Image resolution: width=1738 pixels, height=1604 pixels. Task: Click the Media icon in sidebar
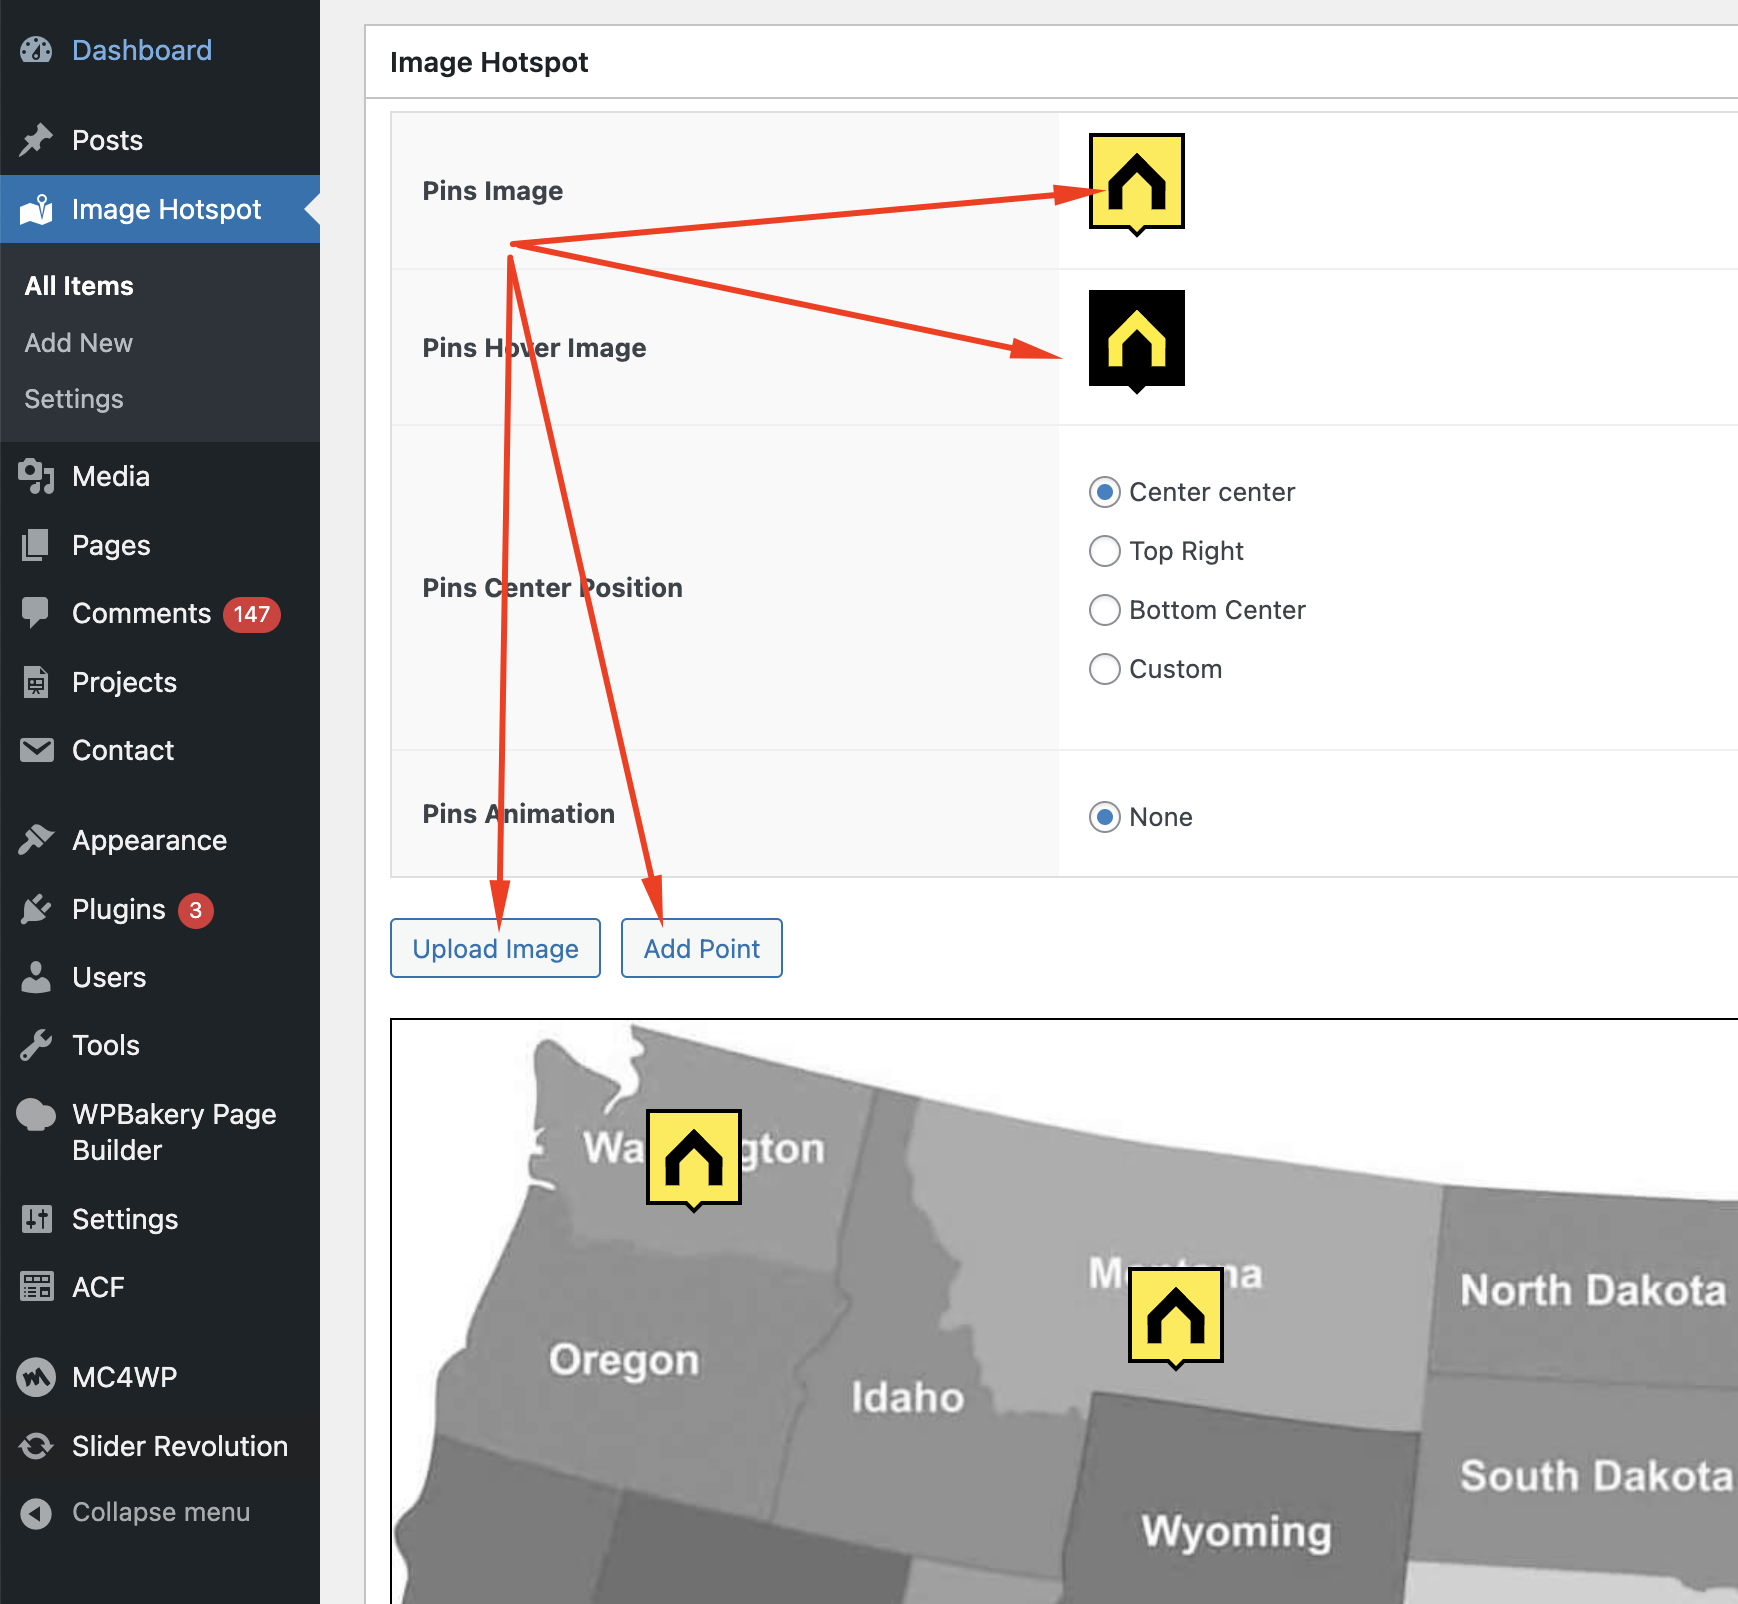[36, 476]
